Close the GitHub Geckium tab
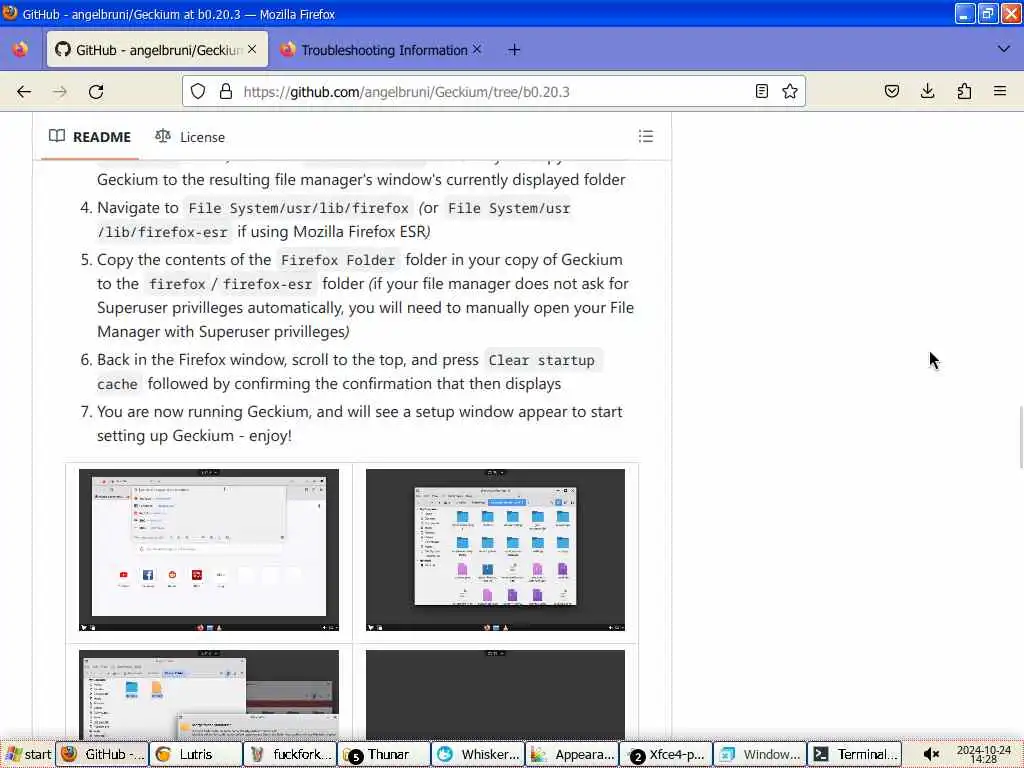The width and height of the screenshot is (1024, 768). (252, 49)
